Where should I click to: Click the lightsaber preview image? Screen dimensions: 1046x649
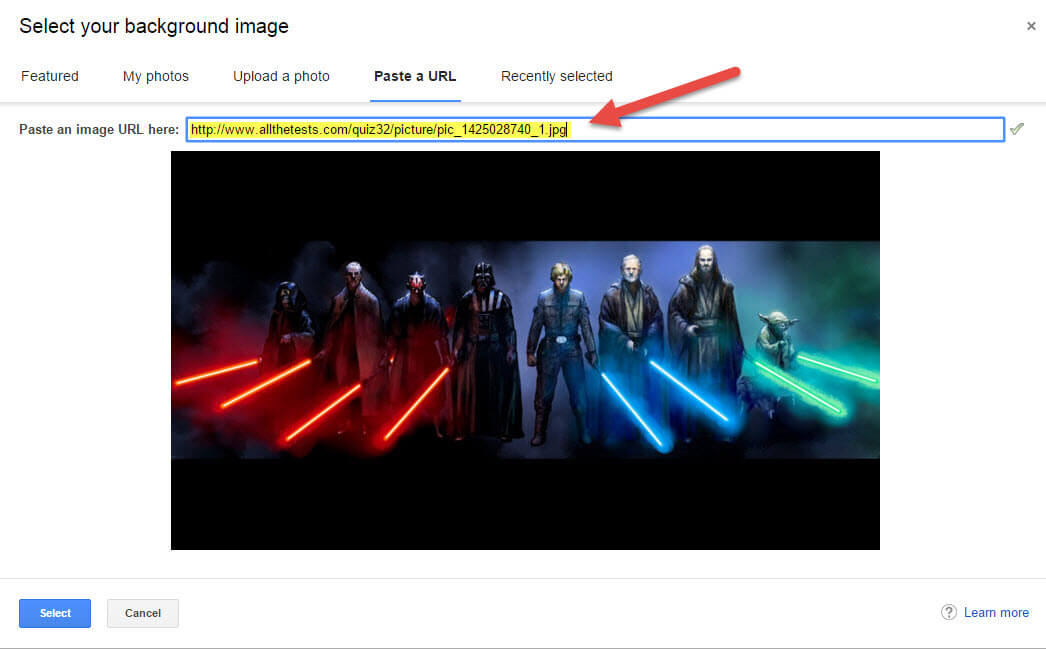coord(525,350)
